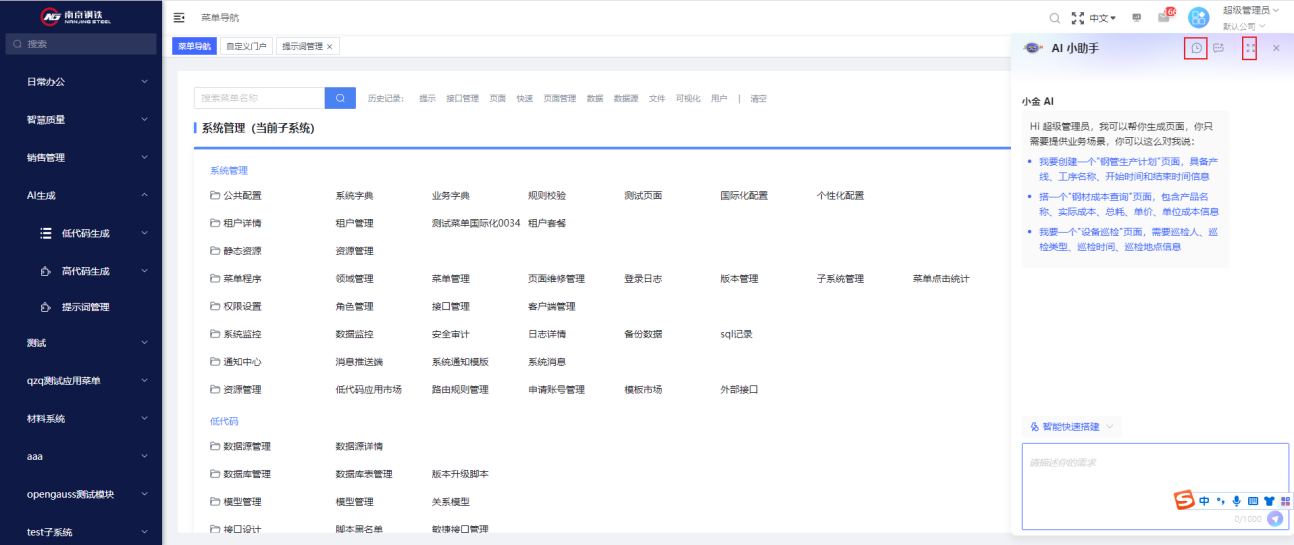The height and width of the screenshot is (545, 1294).
Task: Open the 智能快速搭建 mode dropdown
Action: coord(1071,426)
